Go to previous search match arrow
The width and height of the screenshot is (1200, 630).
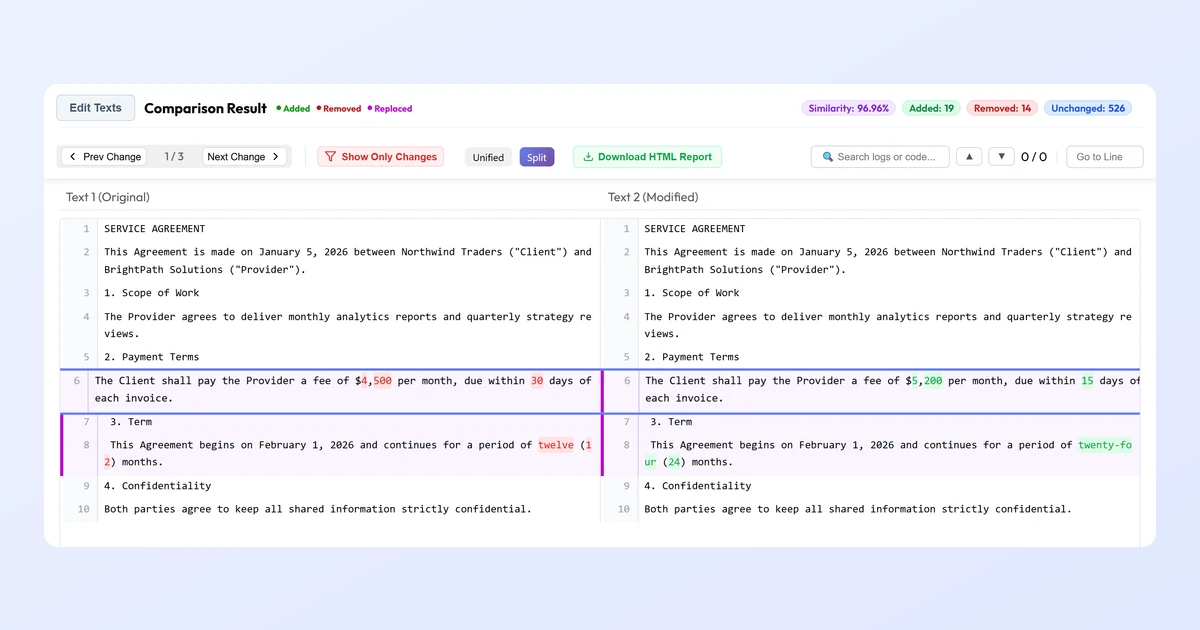point(969,157)
